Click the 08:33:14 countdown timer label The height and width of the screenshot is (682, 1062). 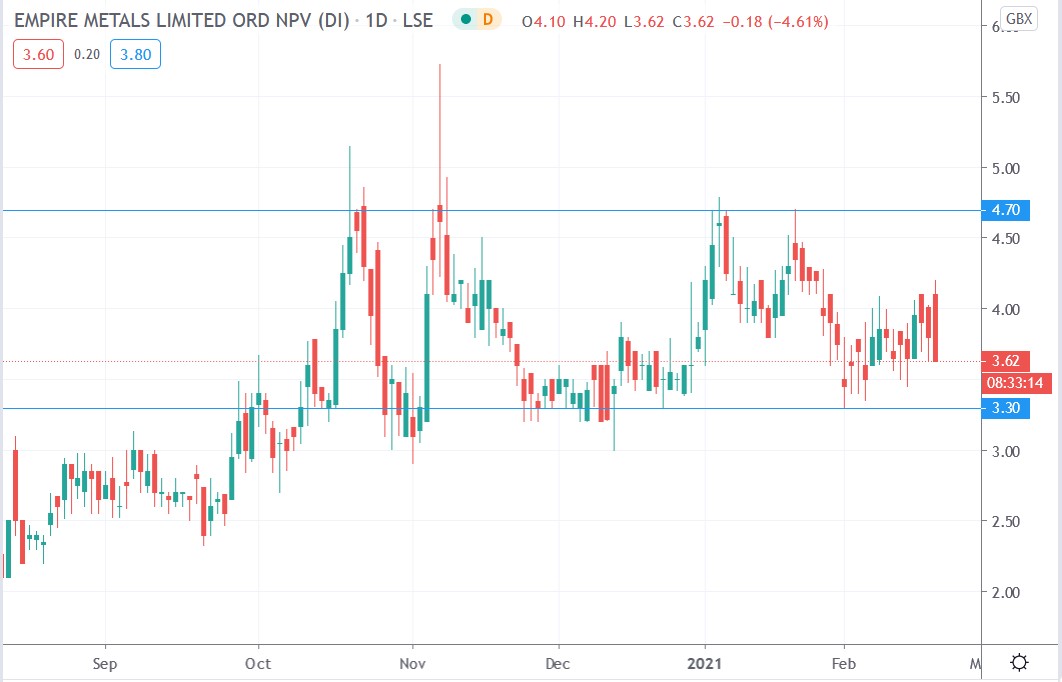pos(1013,382)
